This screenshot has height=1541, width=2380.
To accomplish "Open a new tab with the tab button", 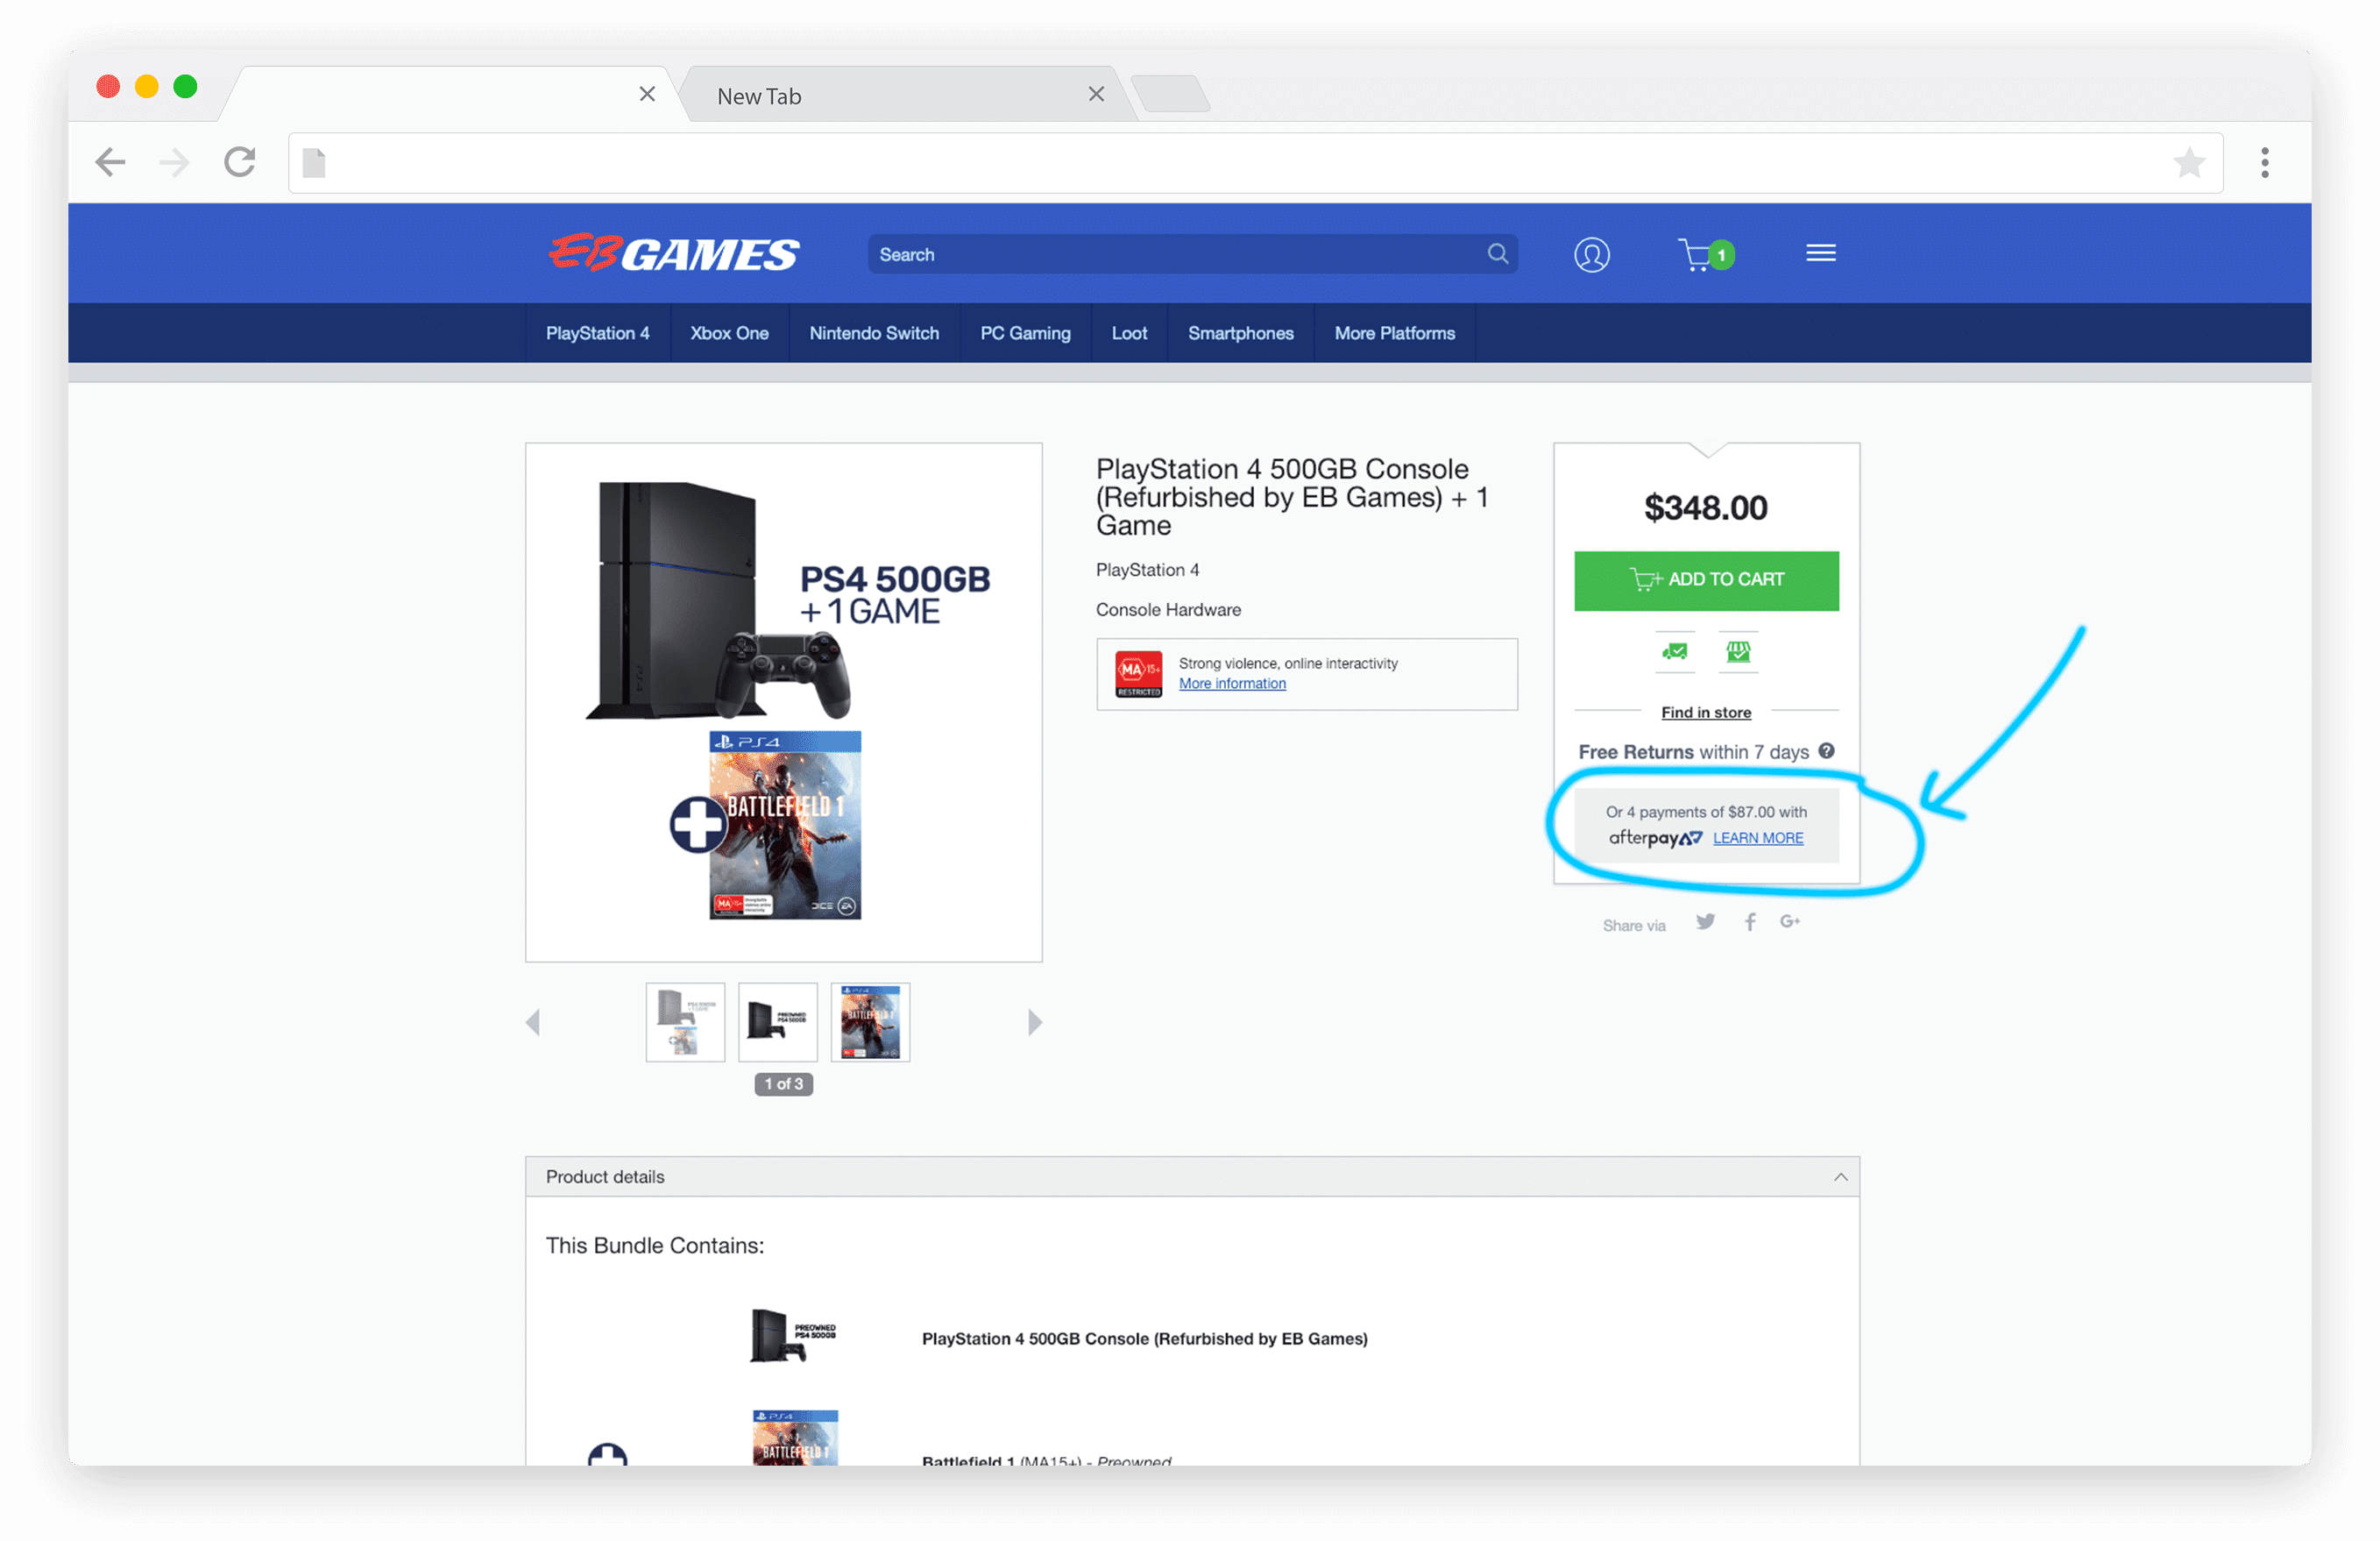I will pos(1171,94).
